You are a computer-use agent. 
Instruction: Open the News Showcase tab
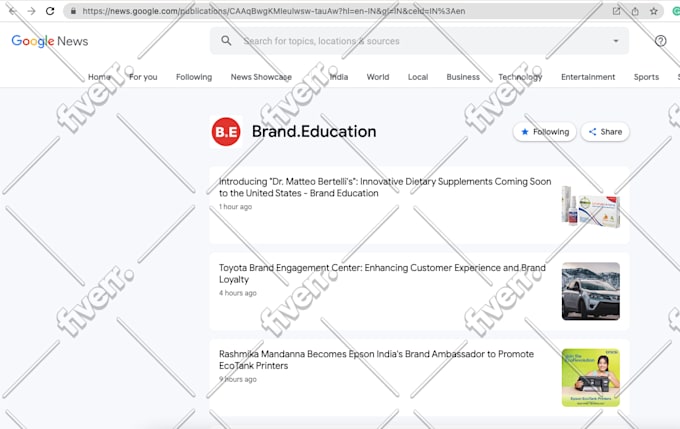point(261,77)
